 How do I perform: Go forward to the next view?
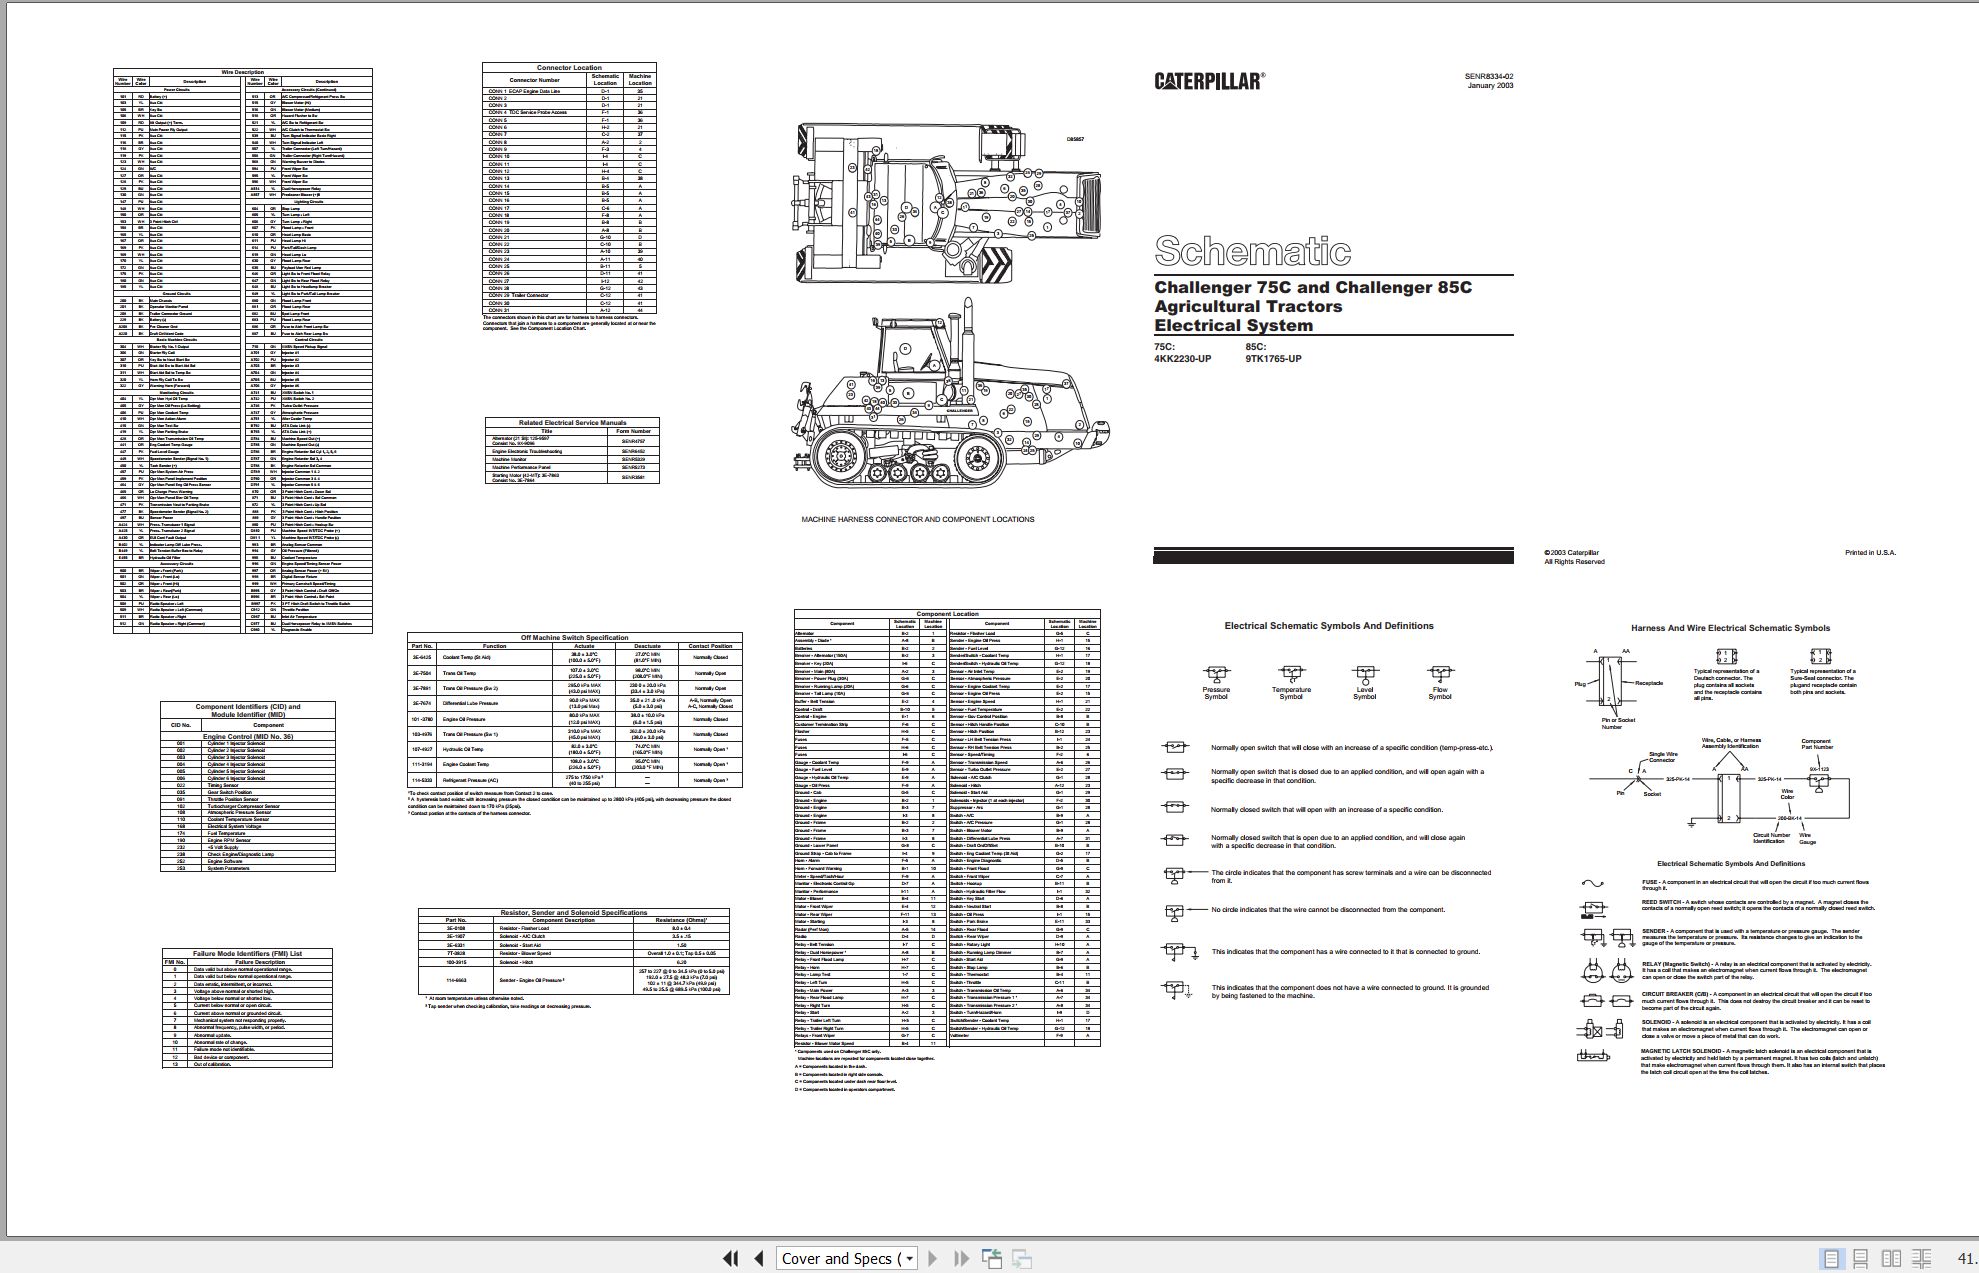pyautogui.click(x=1022, y=1258)
